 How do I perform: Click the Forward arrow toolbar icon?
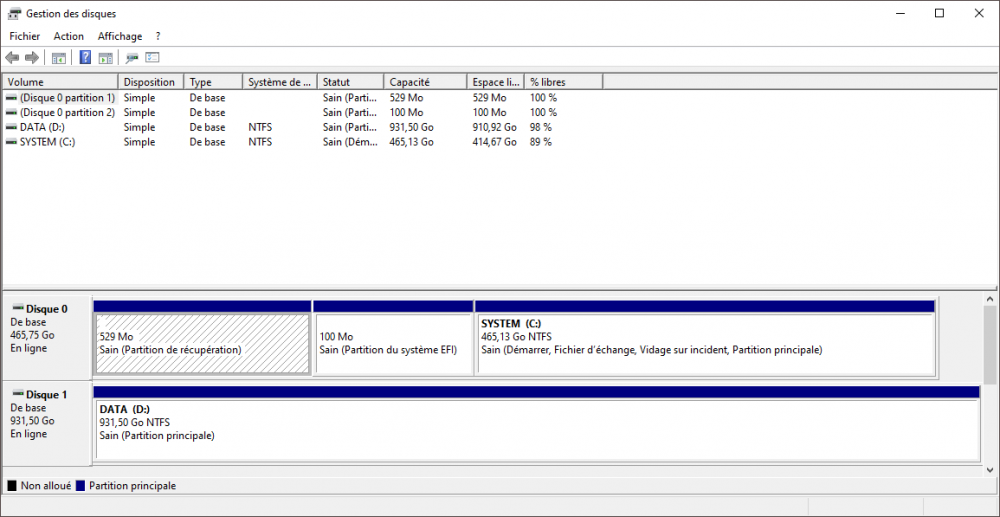32,58
